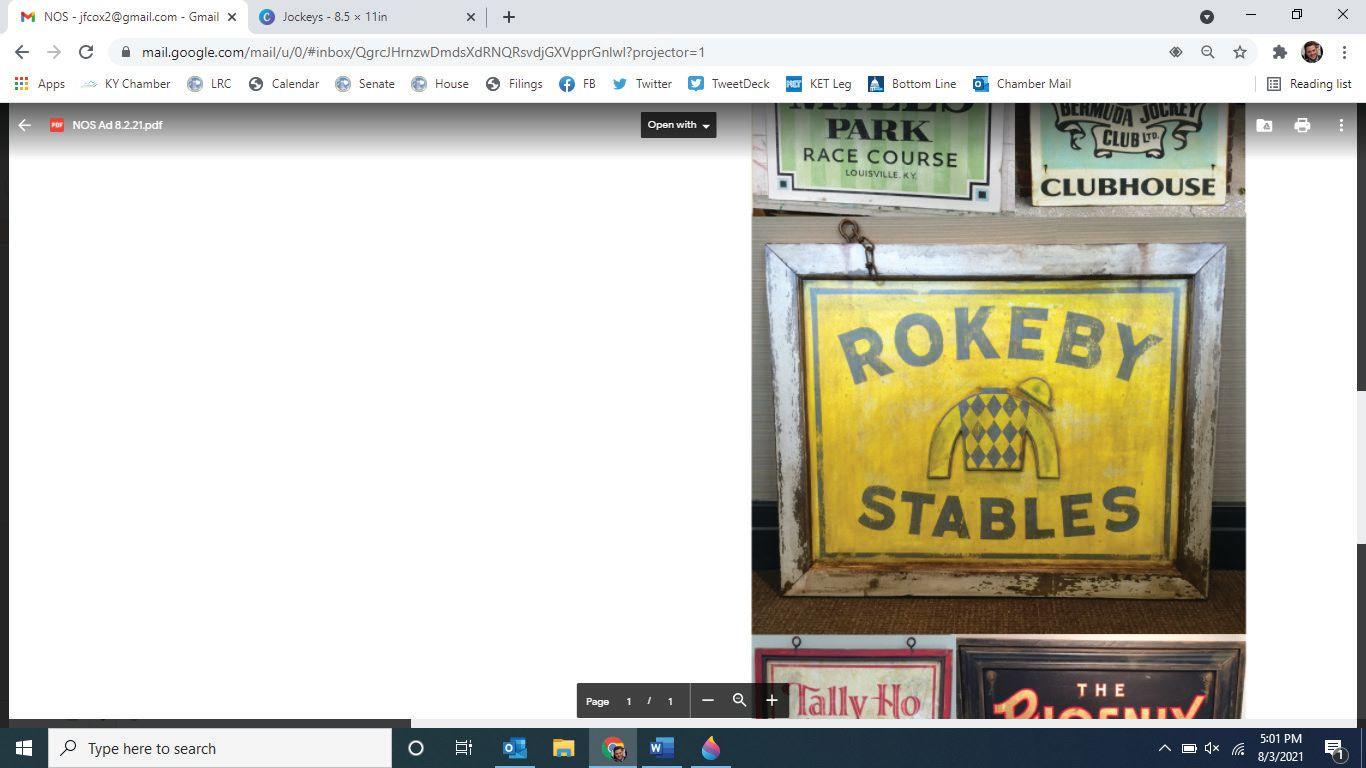
Task: Show hidden system tray icons
Action: click(1164, 748)
